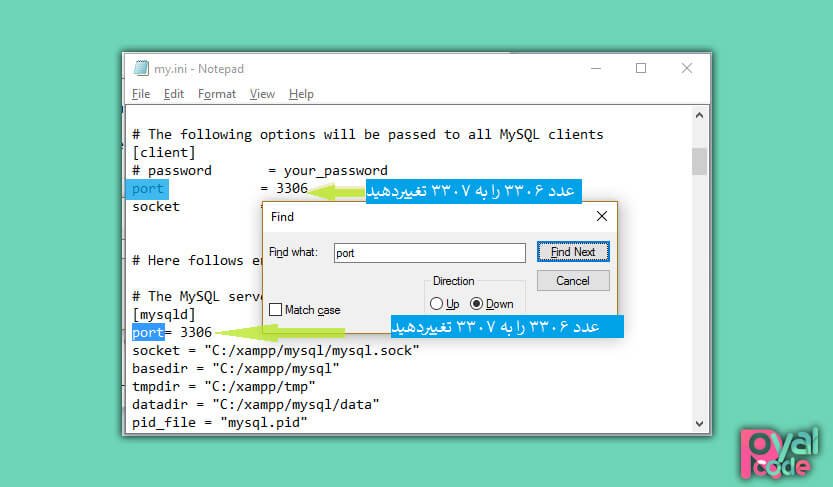Viewport: 833px width, 487px height.
Task: Click the highlighted port under [client]
Action: point(148,189)
